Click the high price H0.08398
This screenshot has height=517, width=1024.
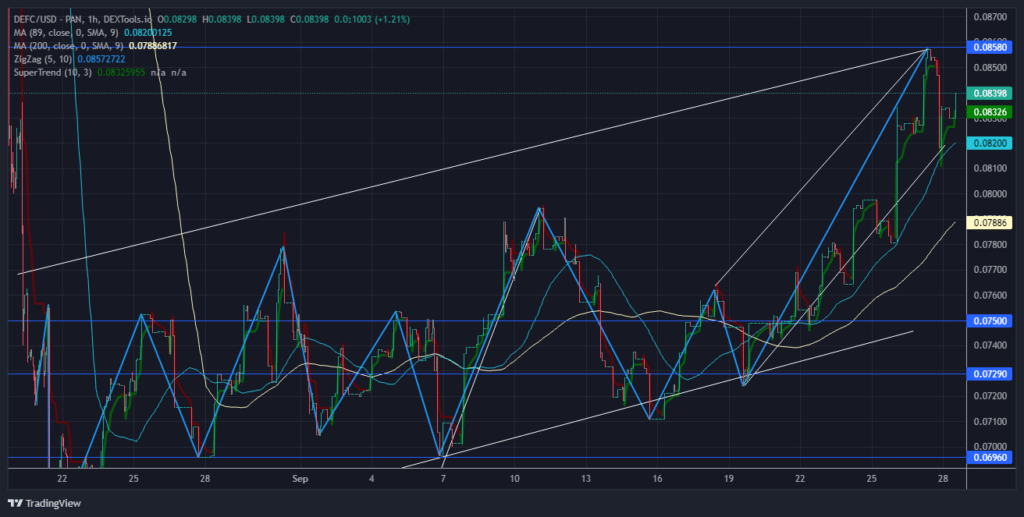coord(221,20)
